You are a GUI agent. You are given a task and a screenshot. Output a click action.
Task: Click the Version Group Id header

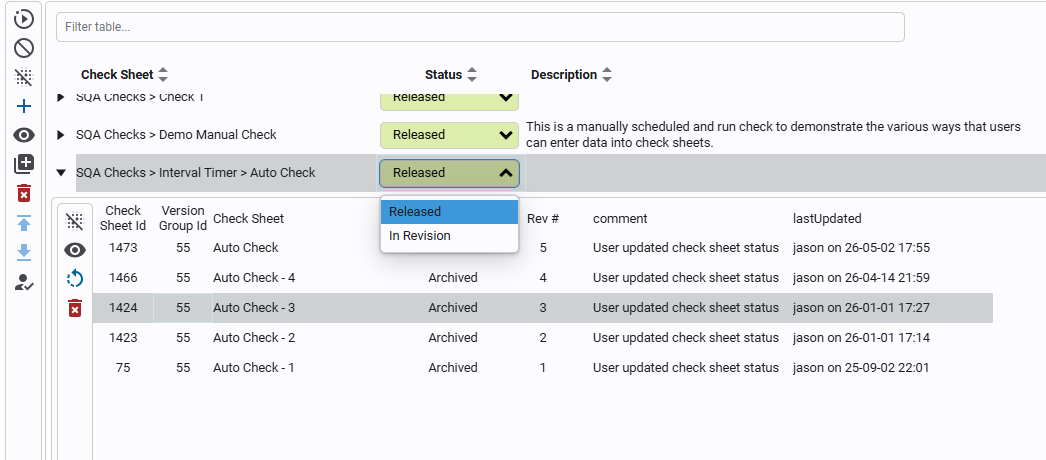coord(183,218)
